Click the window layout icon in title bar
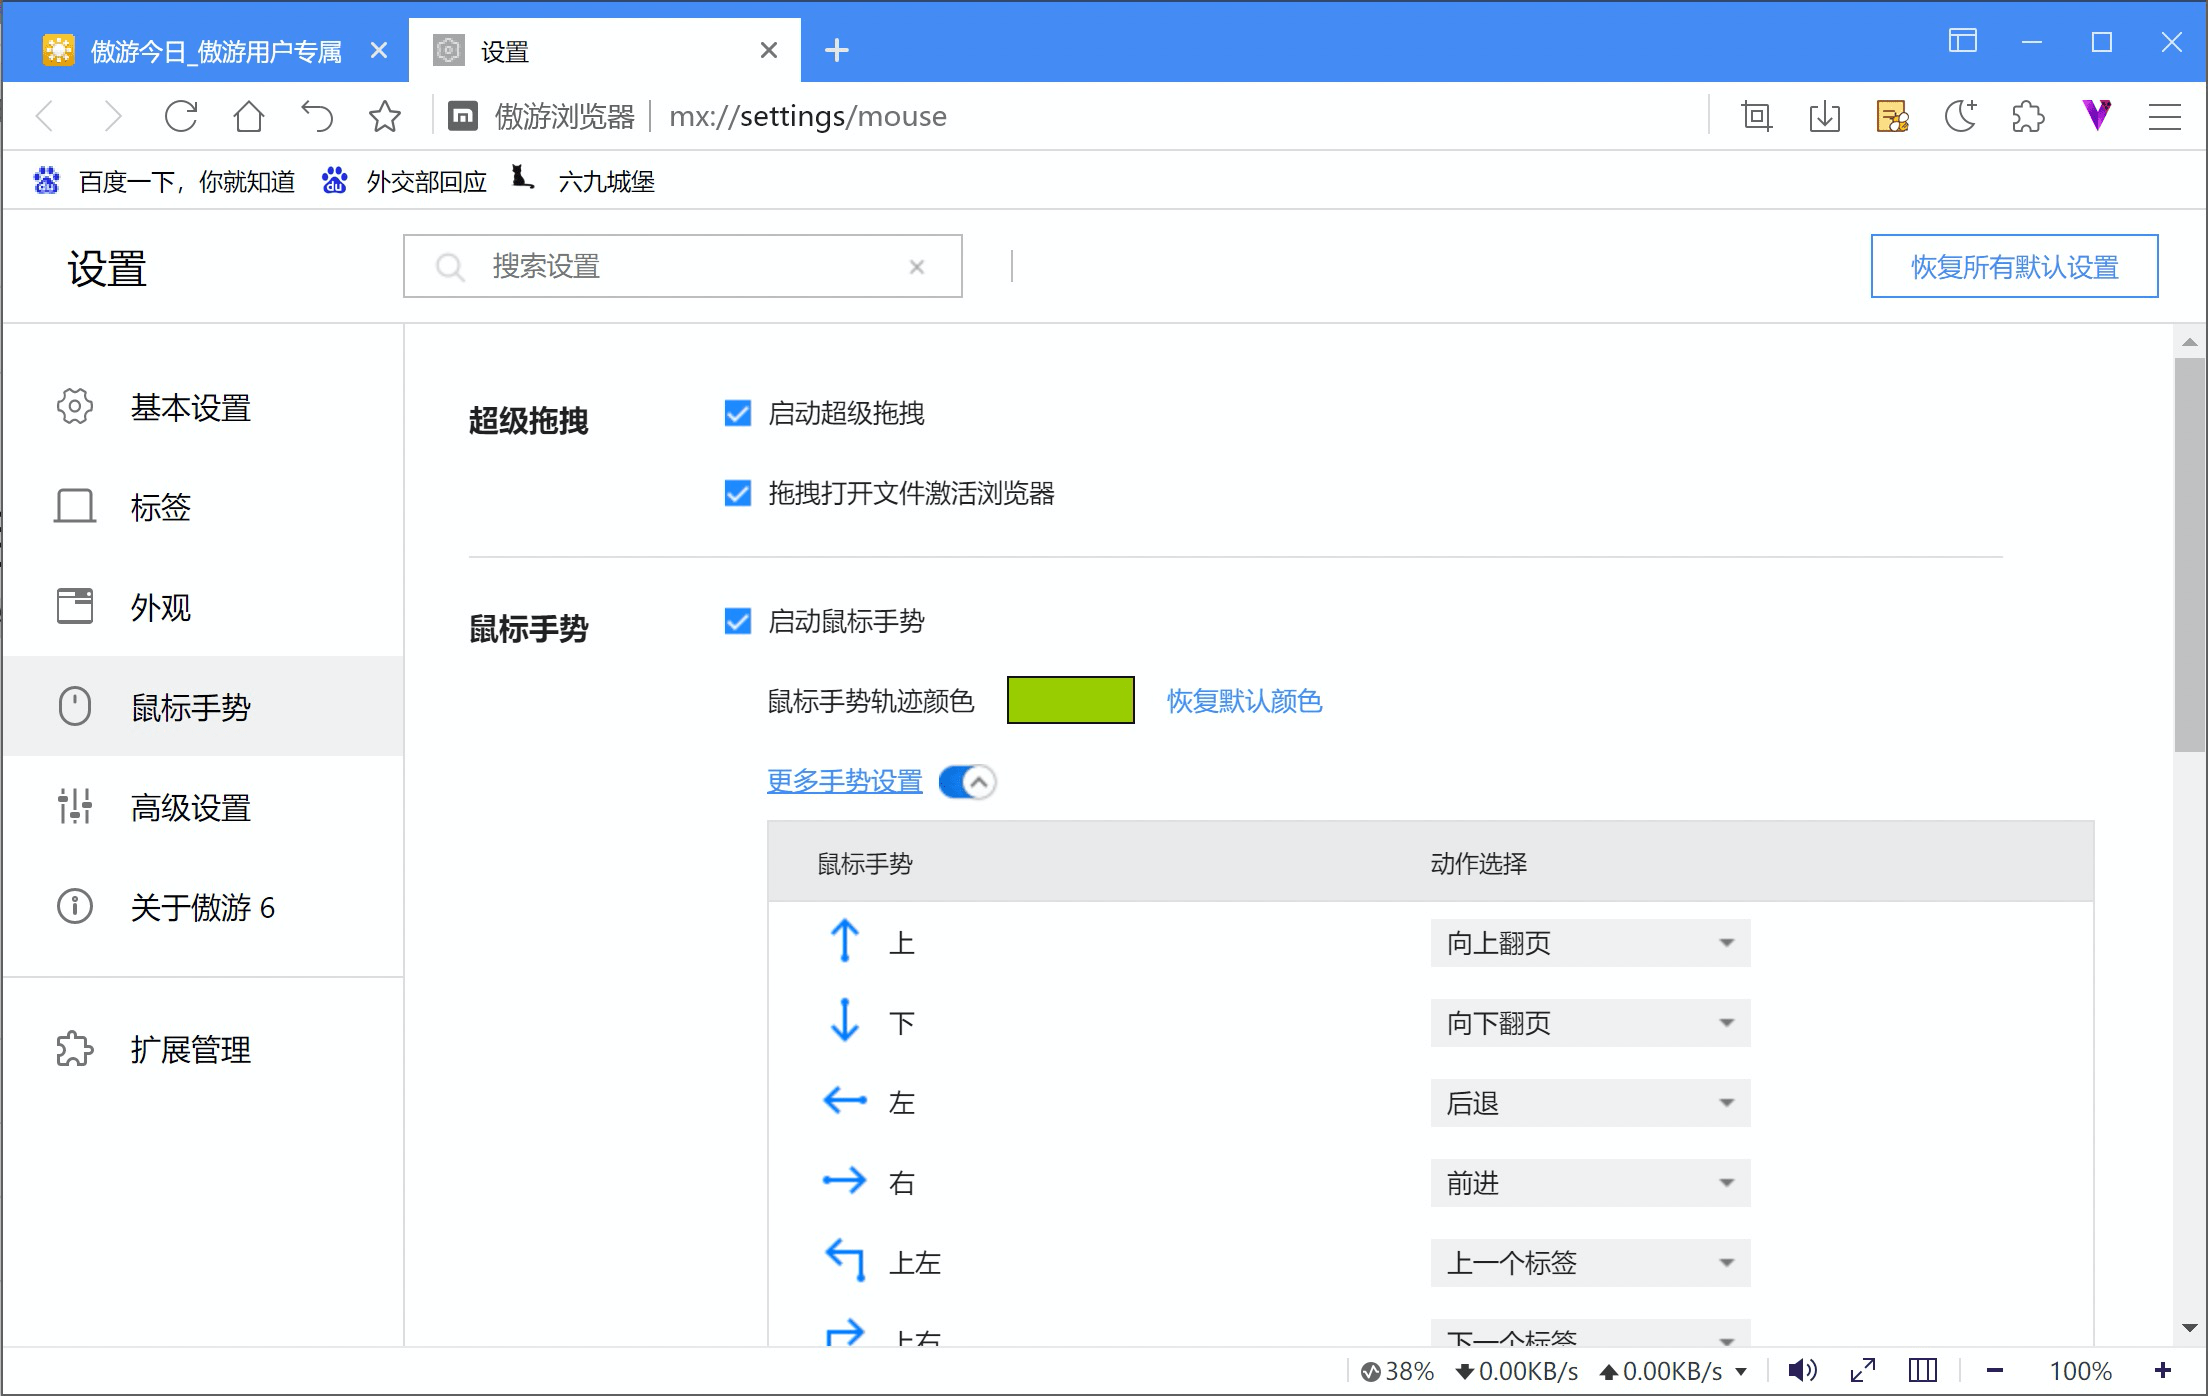This screenshot has width=2208, height=1396. coord(1963,42)
